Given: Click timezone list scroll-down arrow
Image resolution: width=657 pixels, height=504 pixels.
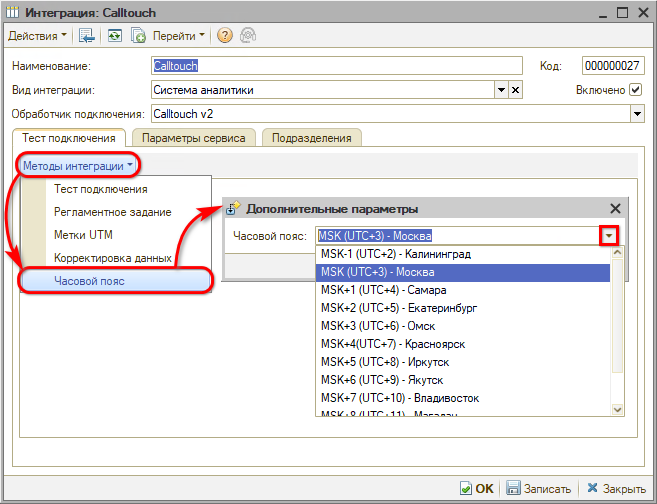Looking at the screenshot, I should 617,409.
